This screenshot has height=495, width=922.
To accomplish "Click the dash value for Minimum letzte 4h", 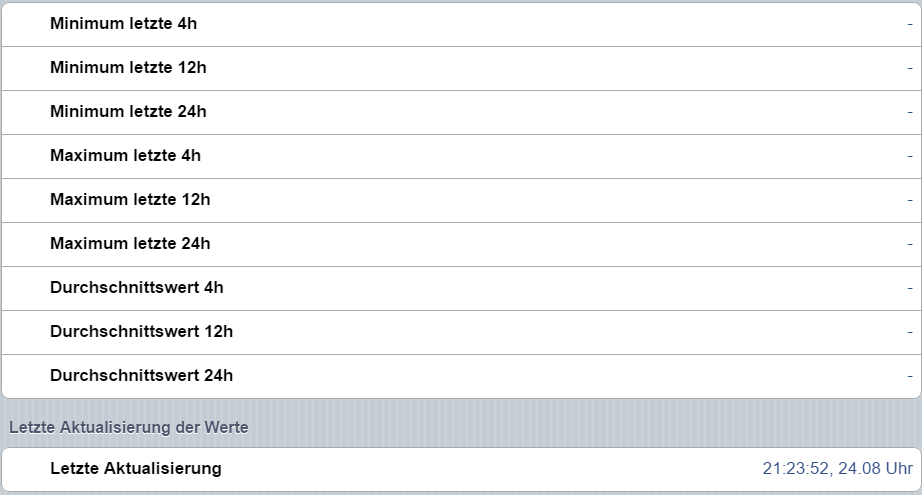I will [x=910, y=24].
